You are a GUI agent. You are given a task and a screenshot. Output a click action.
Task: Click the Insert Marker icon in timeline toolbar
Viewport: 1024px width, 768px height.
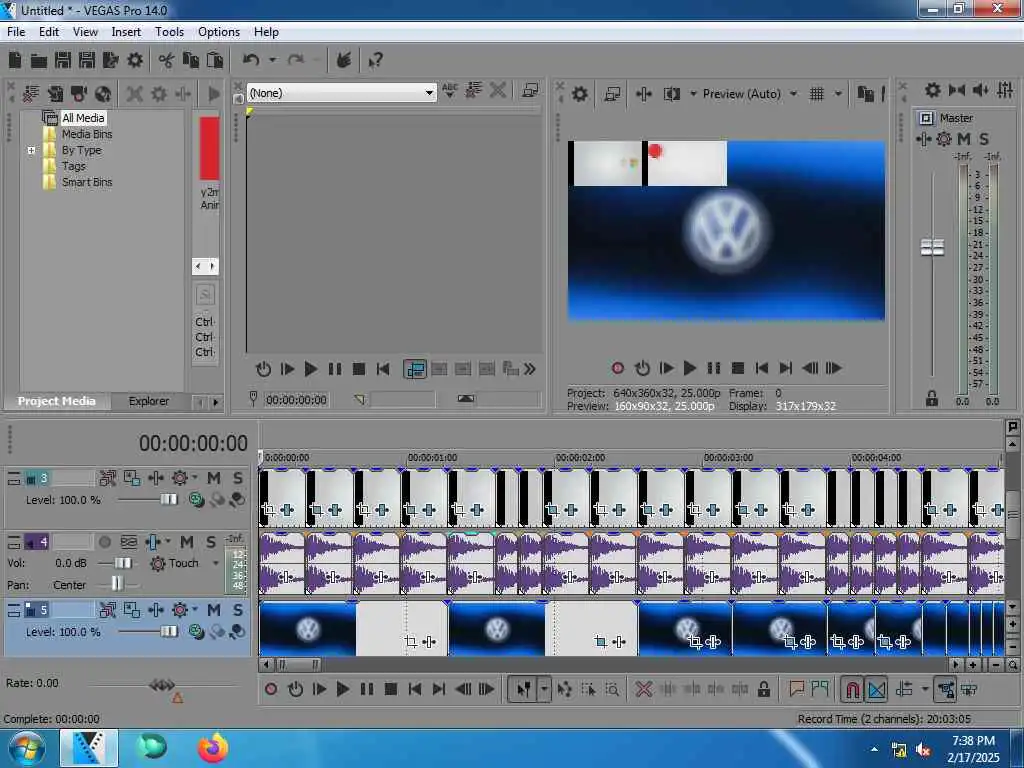click(797, 689)
